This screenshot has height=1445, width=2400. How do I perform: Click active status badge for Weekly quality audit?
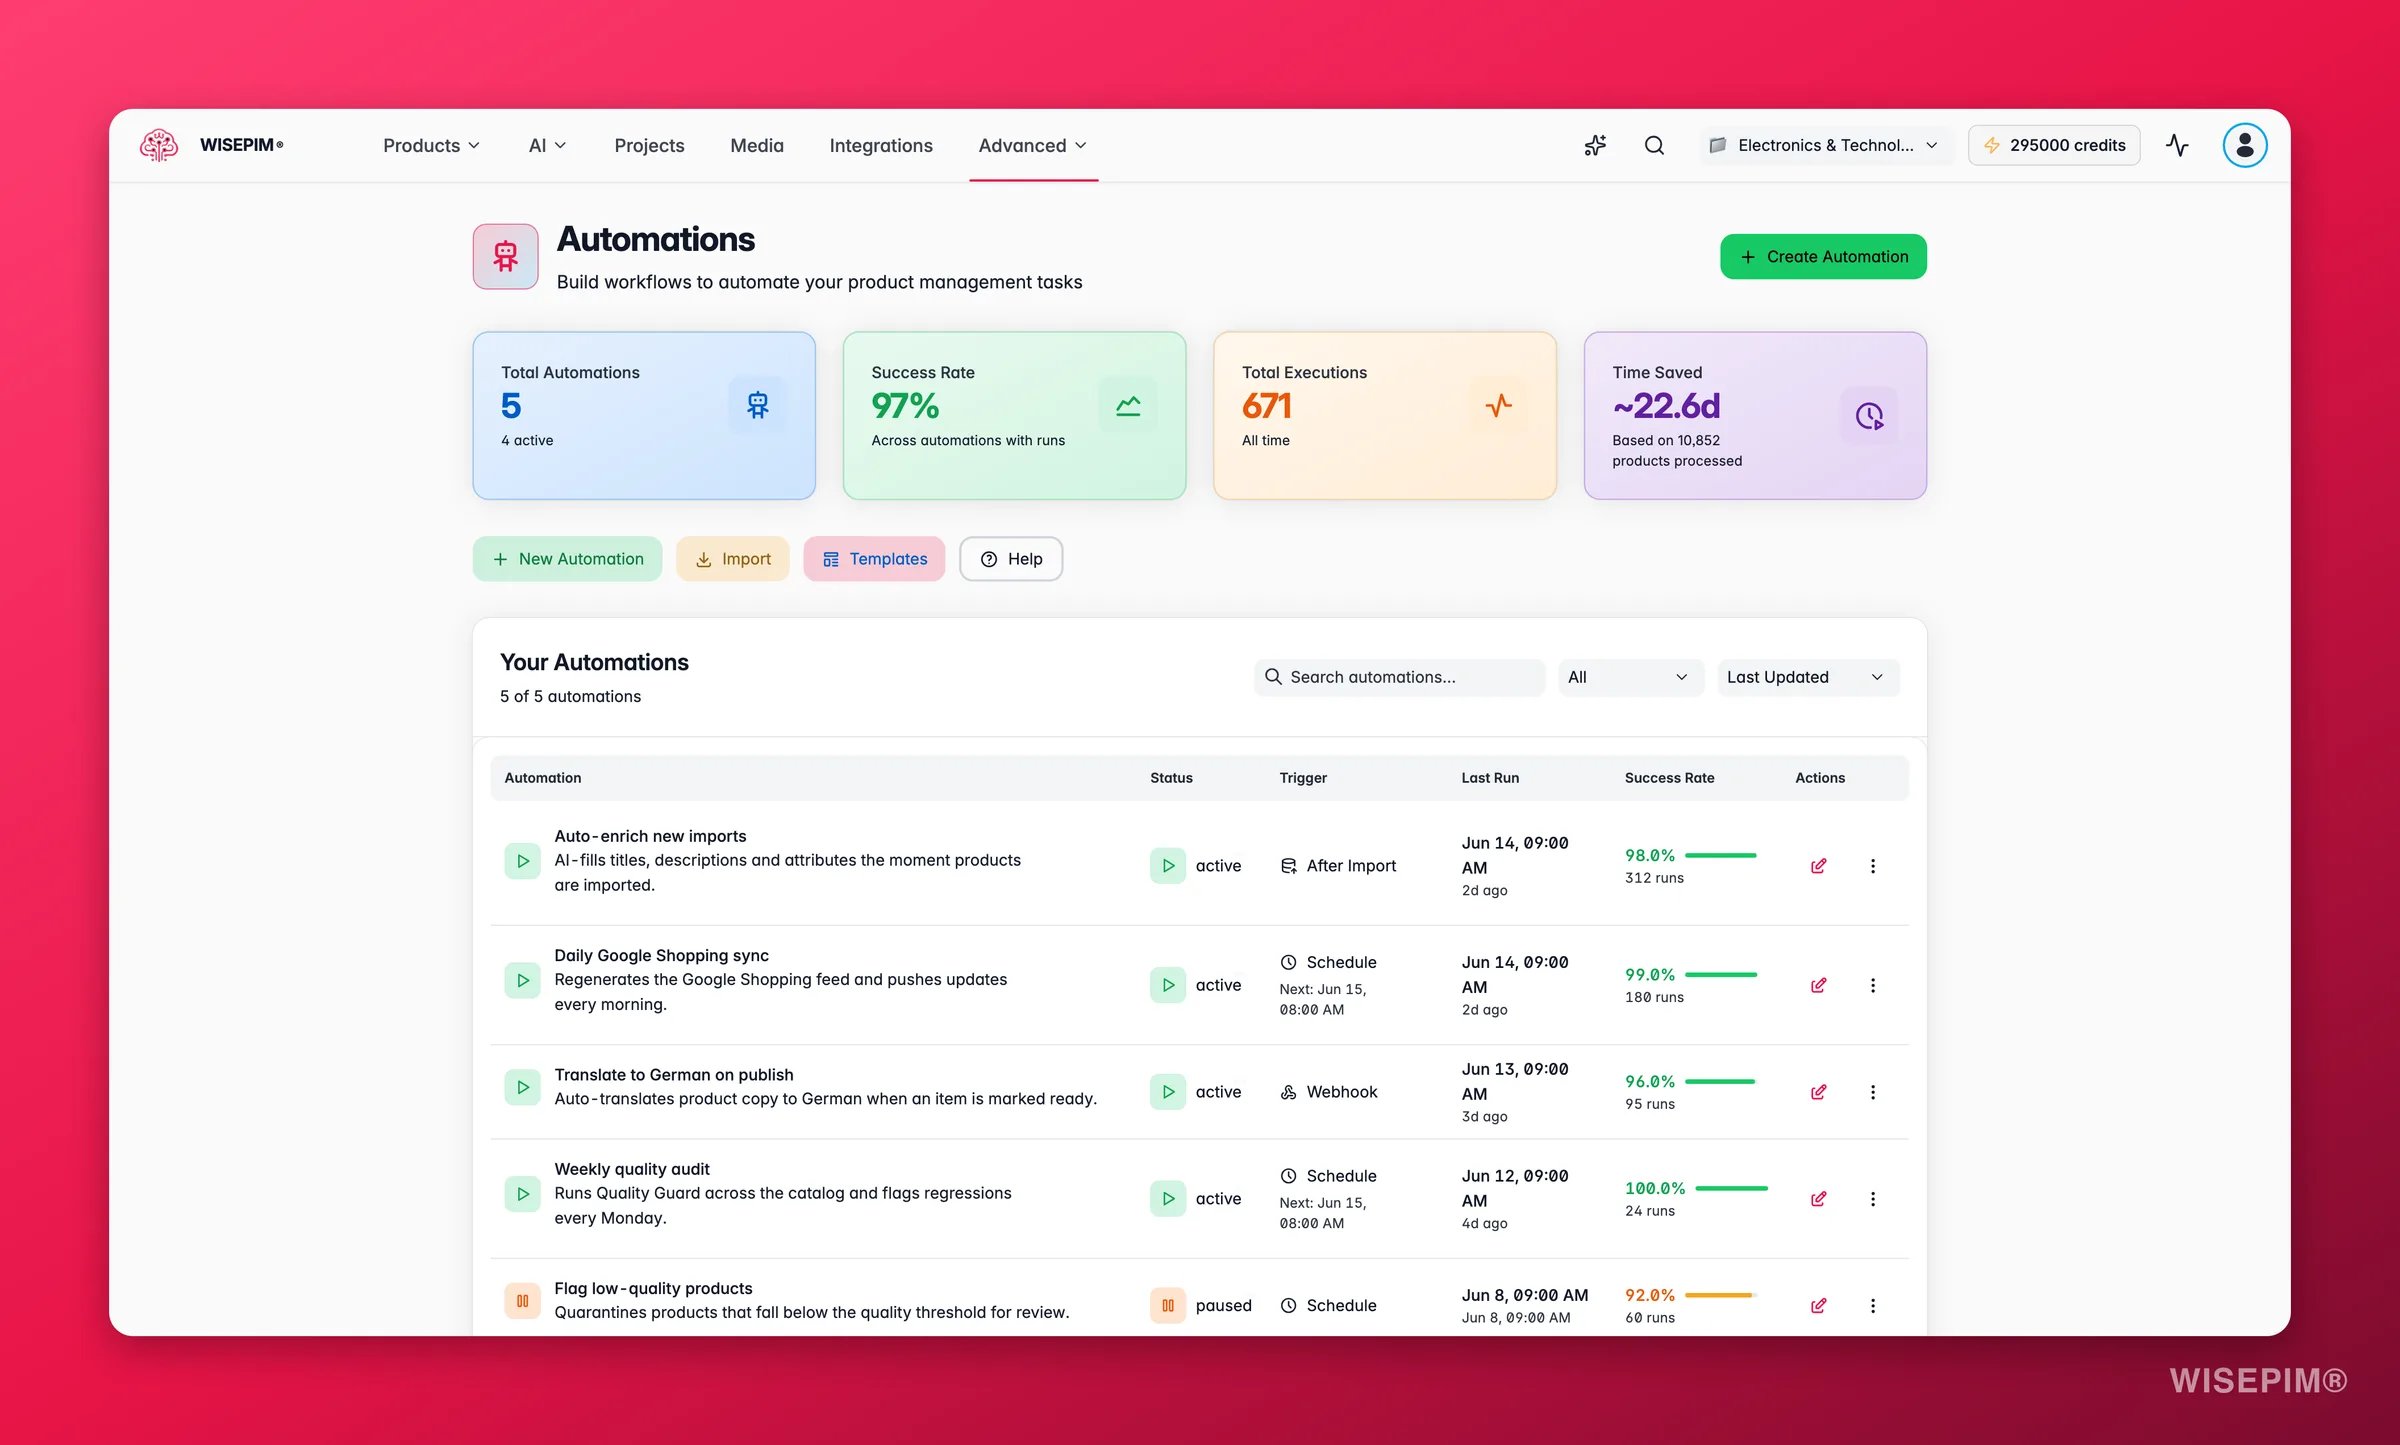[x=1196, y=1198]
